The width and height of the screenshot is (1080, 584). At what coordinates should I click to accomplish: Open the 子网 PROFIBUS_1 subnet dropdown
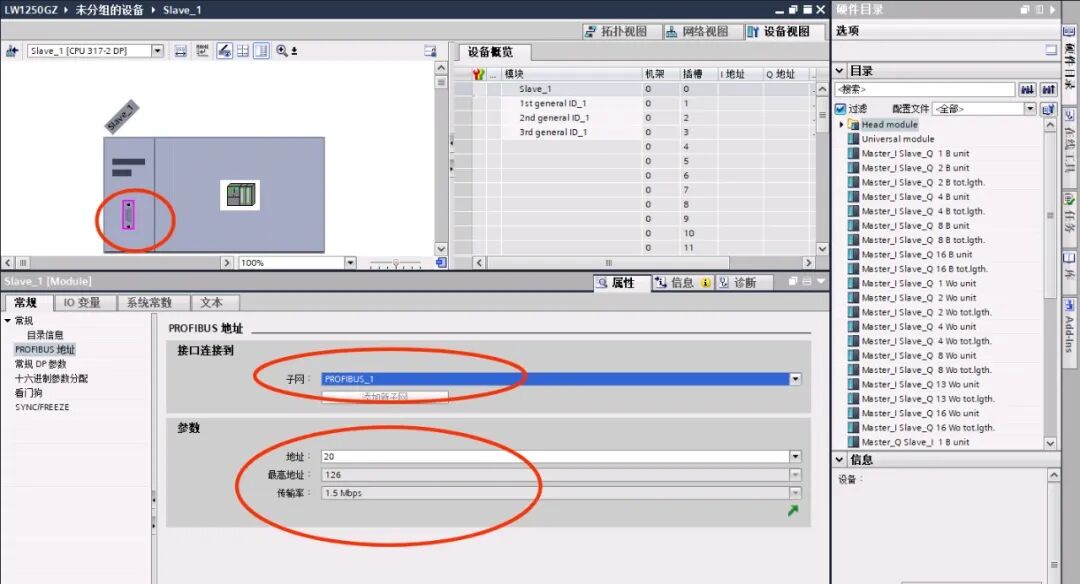(x=795, y=379)
